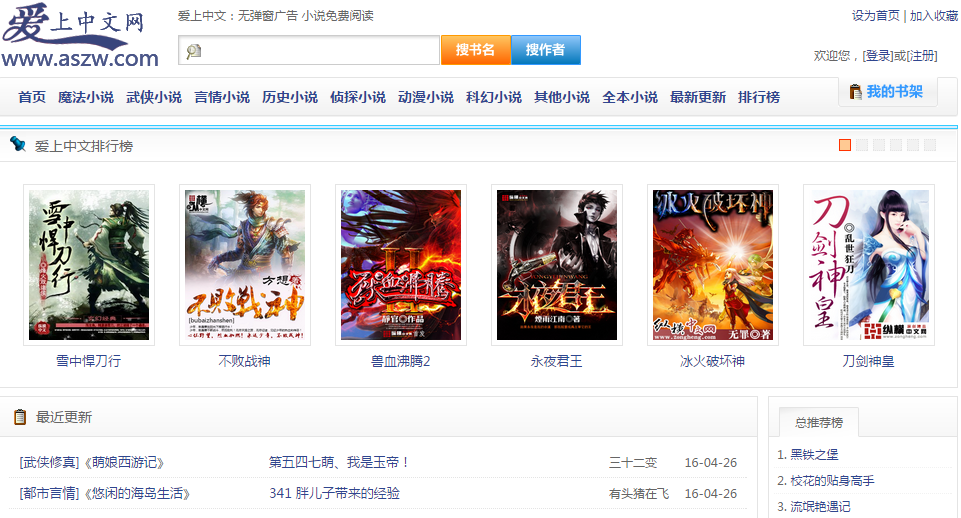This screenshot has width=961, height=518.
Task: Click the [武侠修真] category tag
Action: (50, 462)
